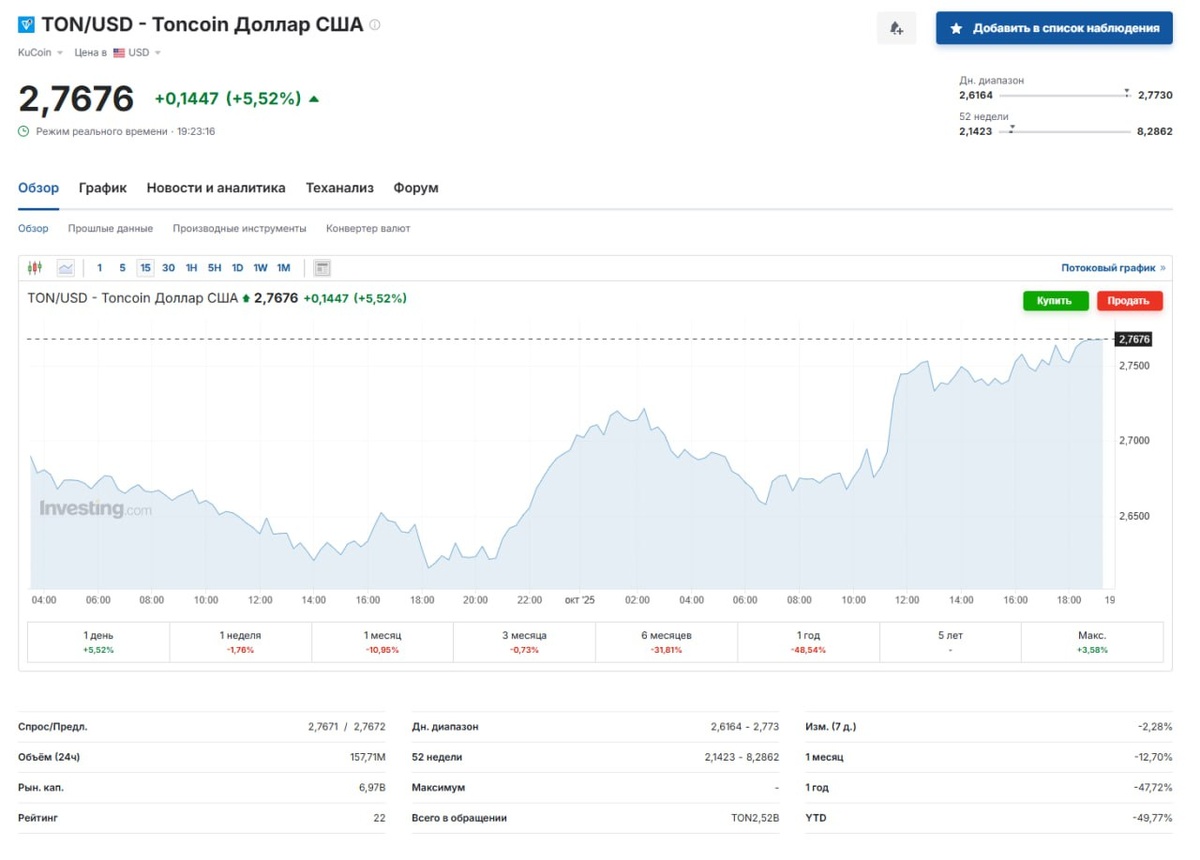This screenshot has width=1200, height=860.
Task: Click the Изм. (7 д.) value -2,28%
Action: click(x=1156, y=727)
